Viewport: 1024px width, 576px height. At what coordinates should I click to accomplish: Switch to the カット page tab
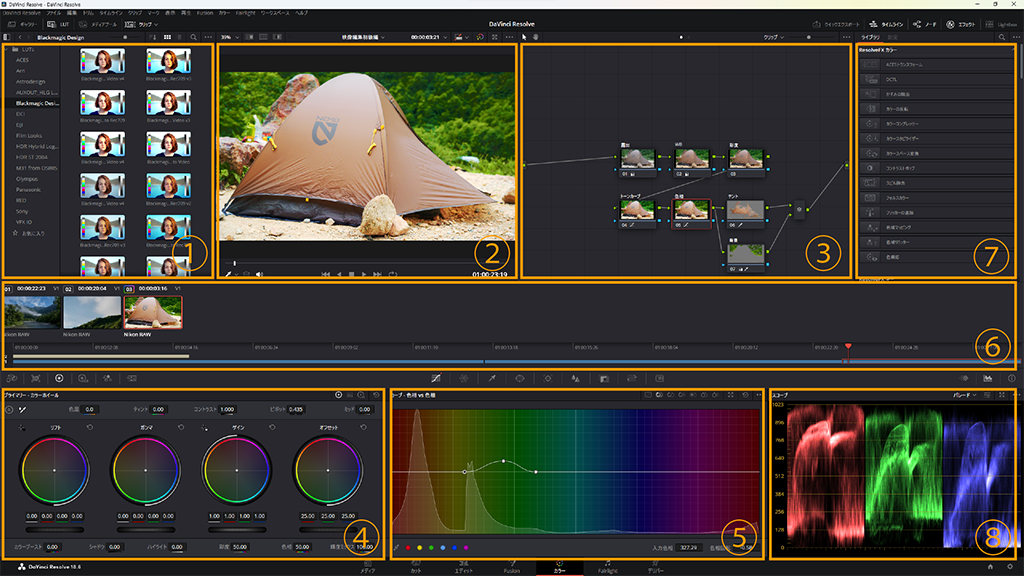pos(415,567)
